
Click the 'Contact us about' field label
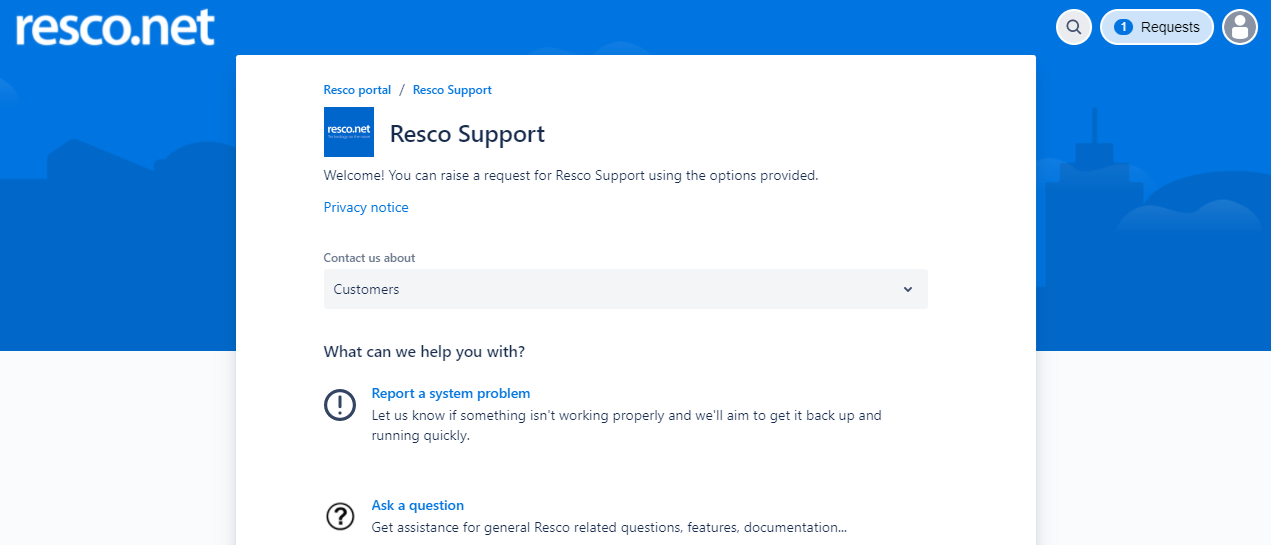(369, 258)
